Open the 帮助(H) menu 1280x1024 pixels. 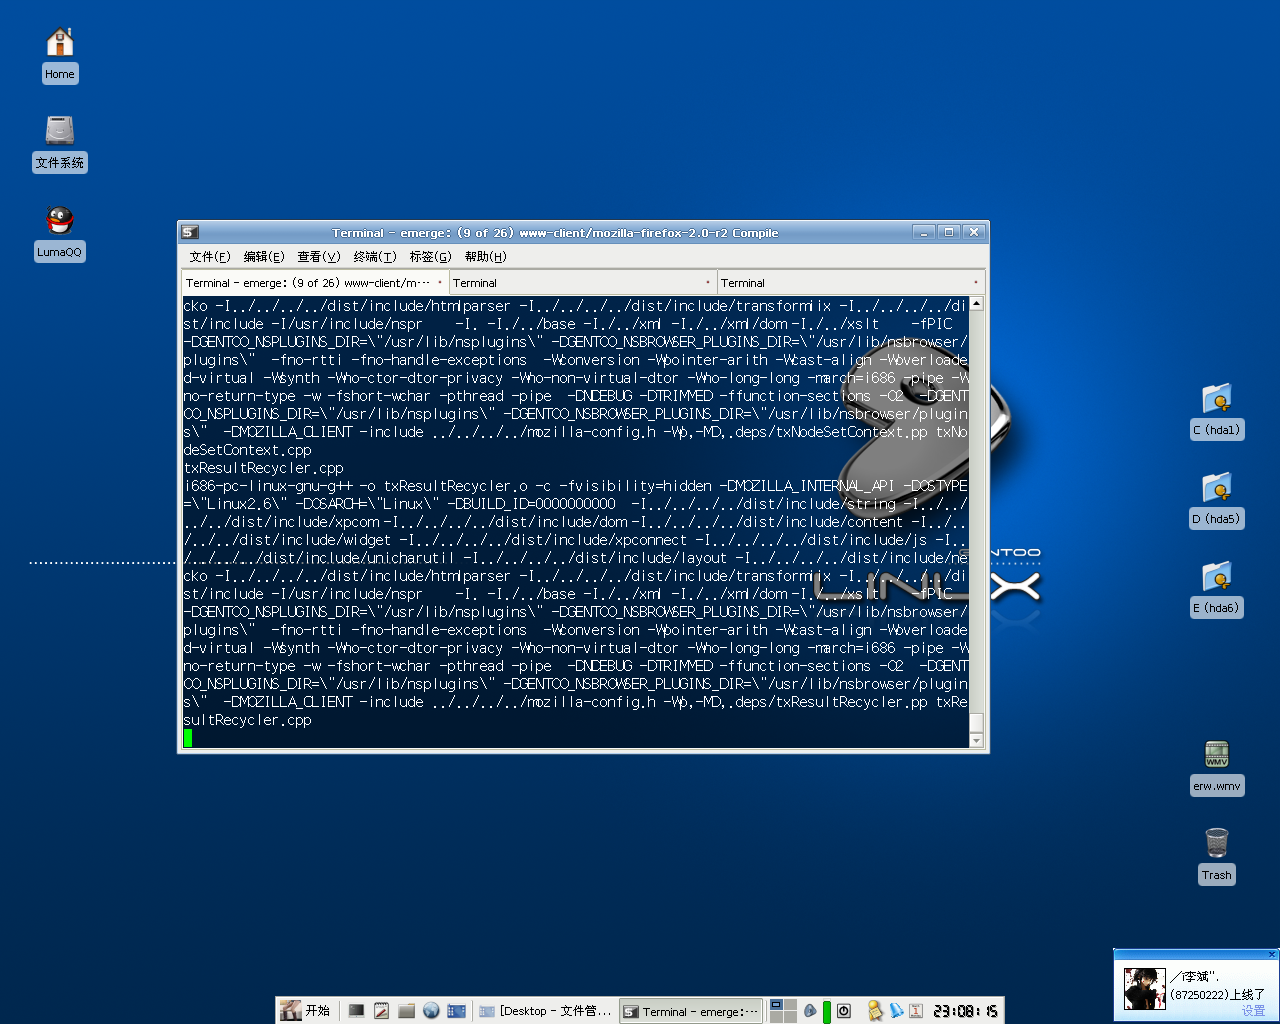tap(486, 257)
